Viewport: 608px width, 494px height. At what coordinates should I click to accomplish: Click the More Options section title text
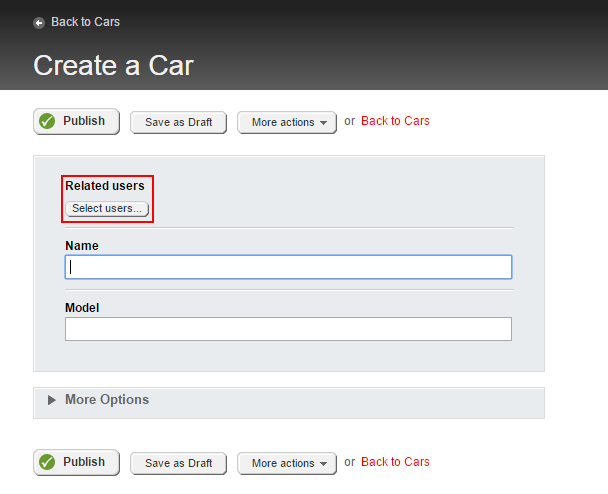coord(107,400)
